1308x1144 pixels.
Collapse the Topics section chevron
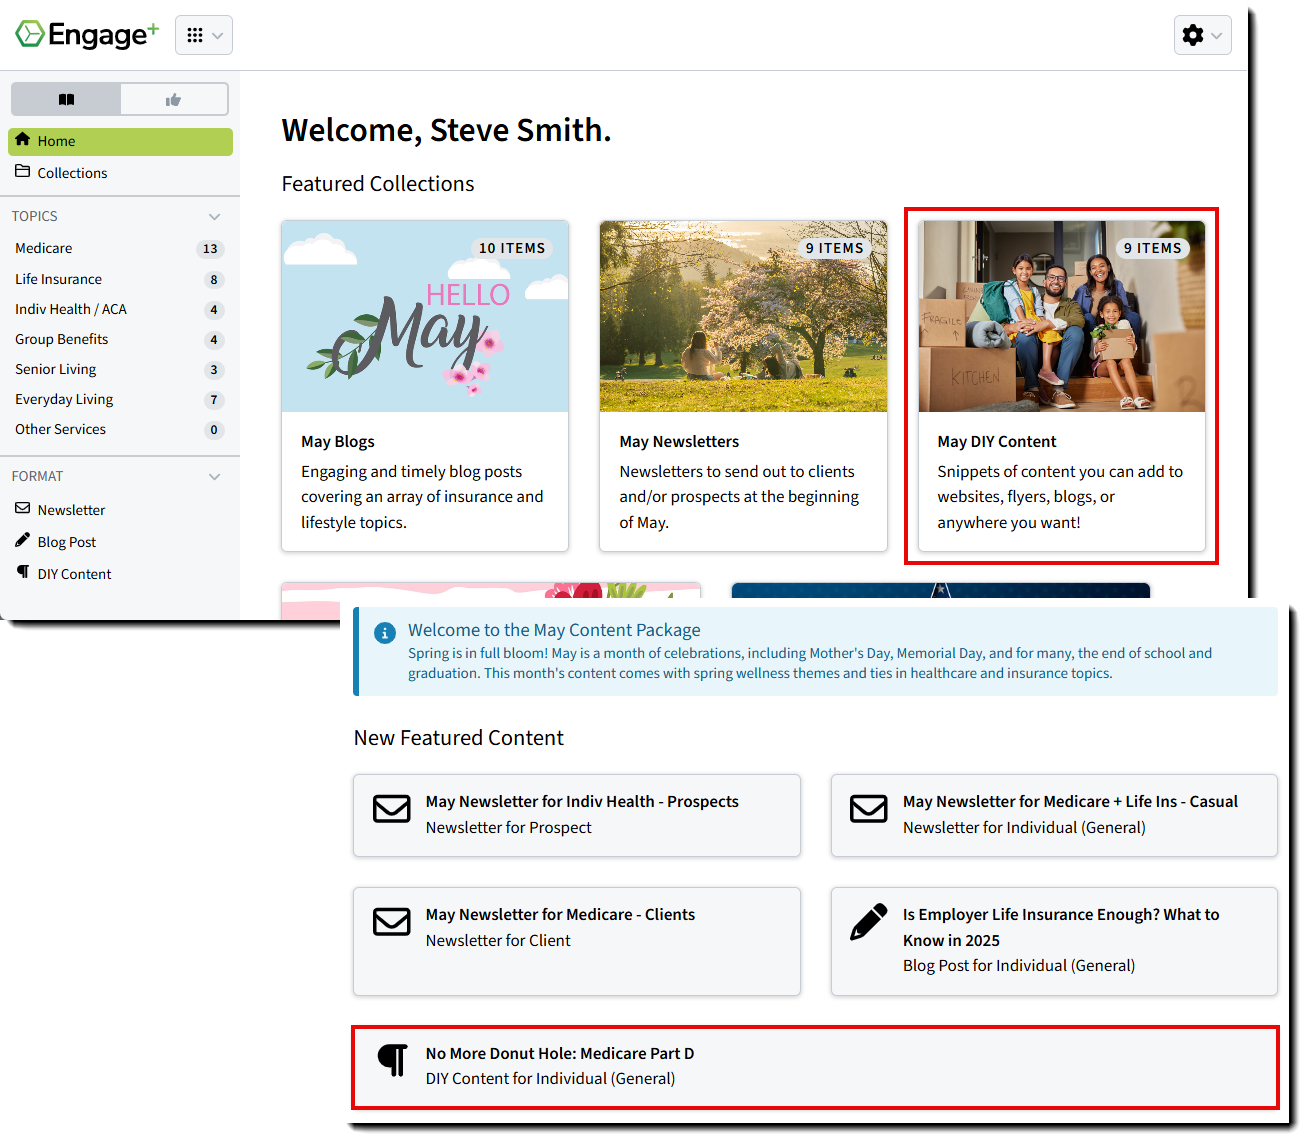214,216
